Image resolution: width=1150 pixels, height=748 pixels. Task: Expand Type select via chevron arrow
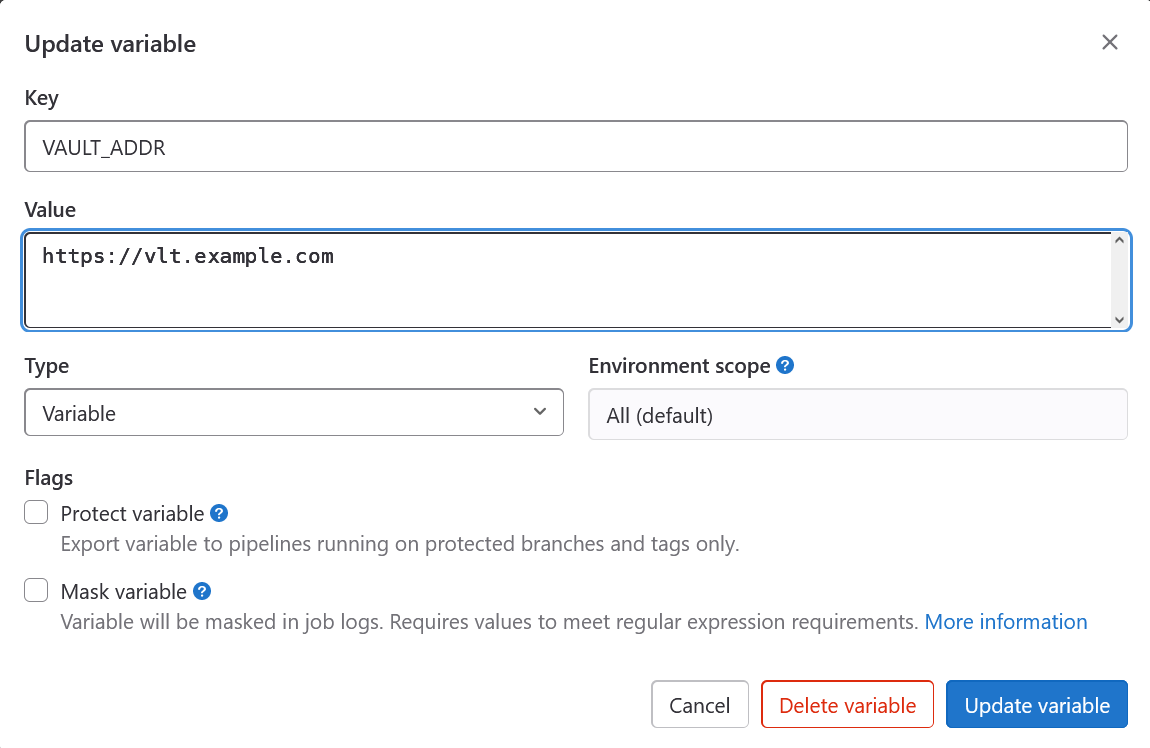[x=540, y=412]
